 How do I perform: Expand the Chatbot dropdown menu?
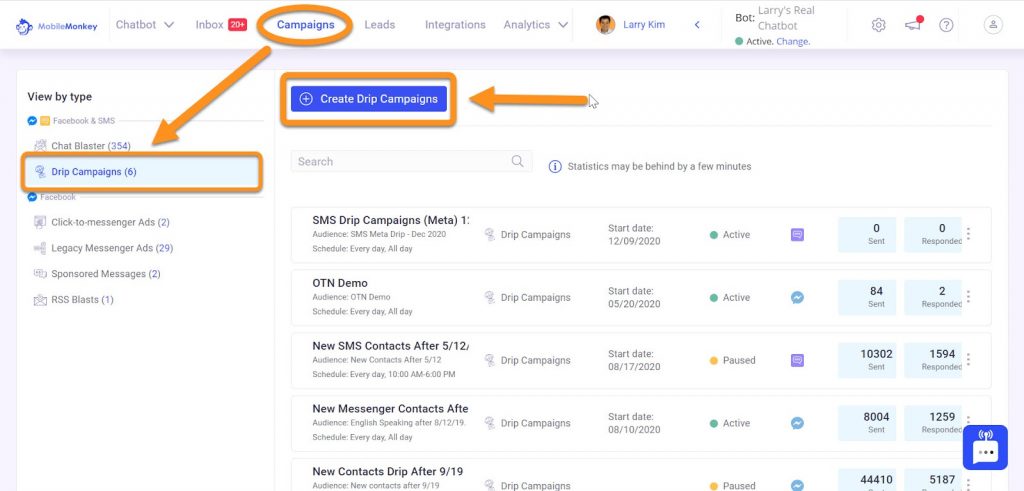coord(145,25)
